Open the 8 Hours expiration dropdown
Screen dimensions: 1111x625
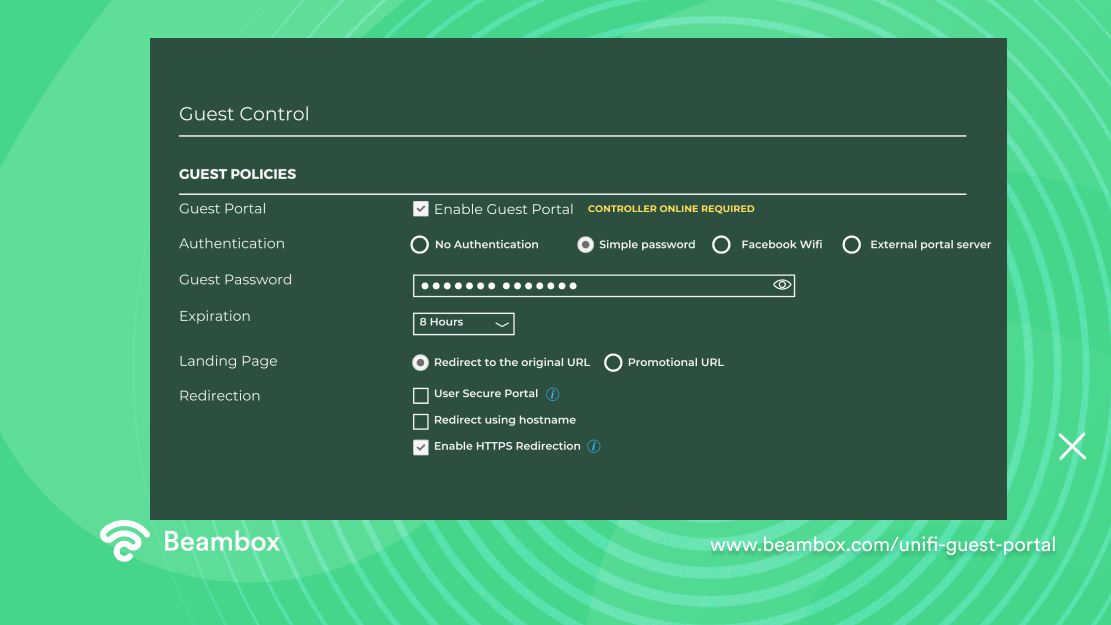point(463,323)
